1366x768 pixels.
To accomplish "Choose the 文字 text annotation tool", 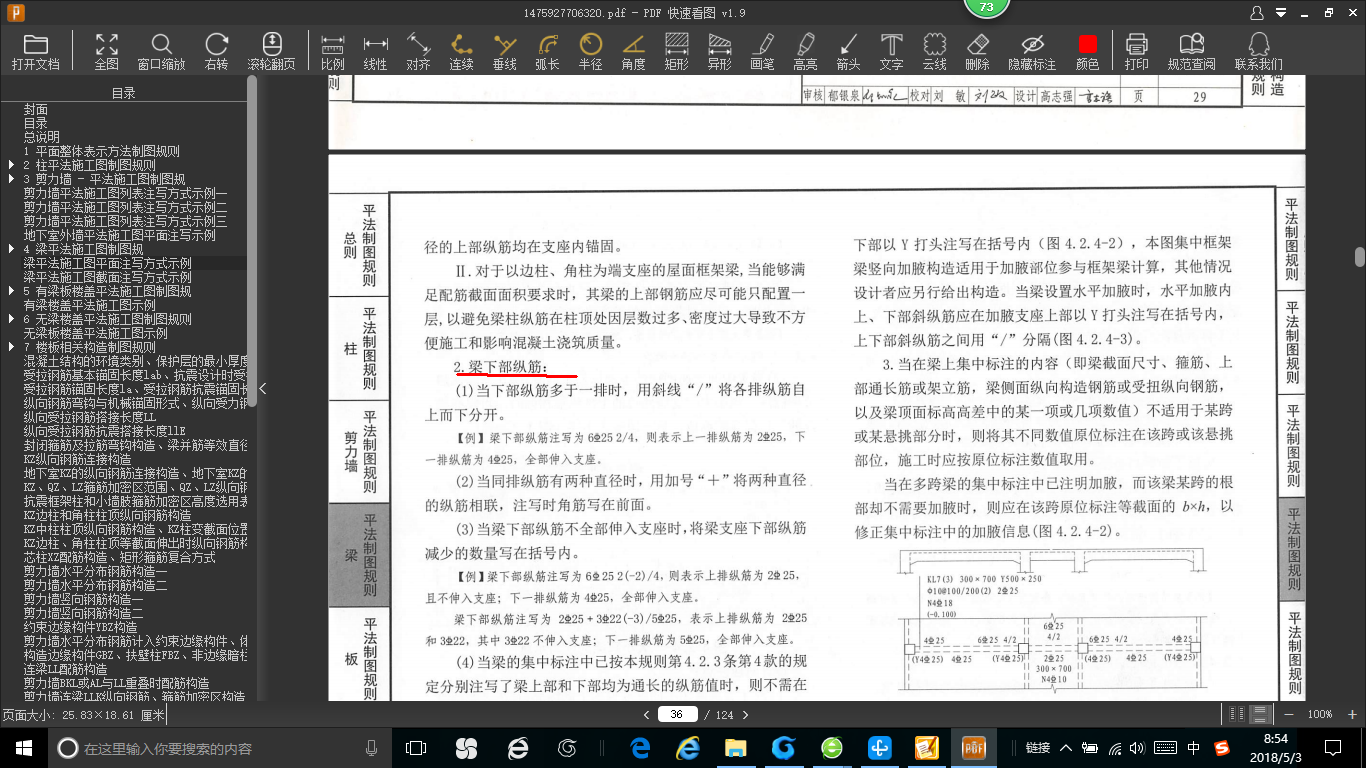I will (x=890, y=47).
